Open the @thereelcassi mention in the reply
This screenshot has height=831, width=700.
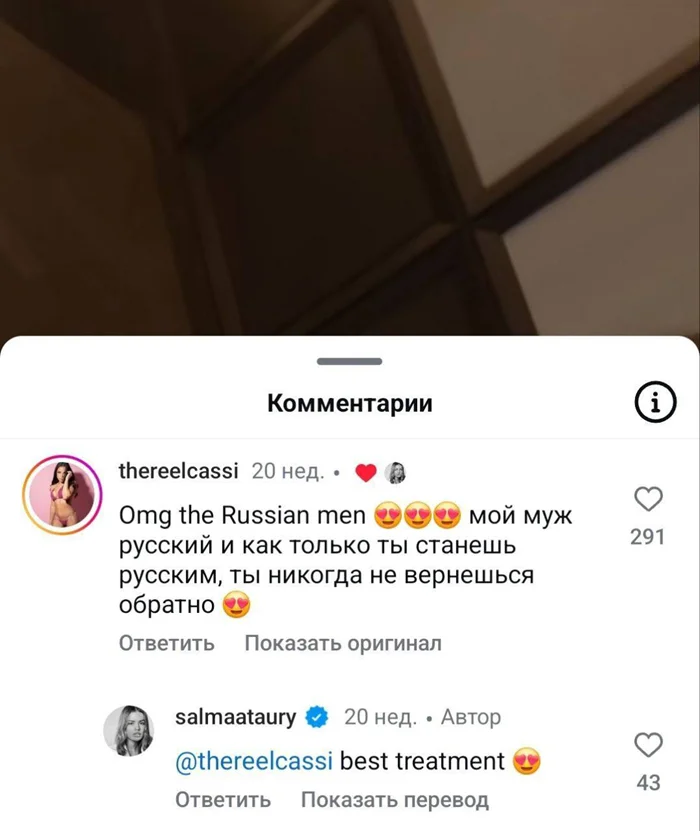coord(254,761)
